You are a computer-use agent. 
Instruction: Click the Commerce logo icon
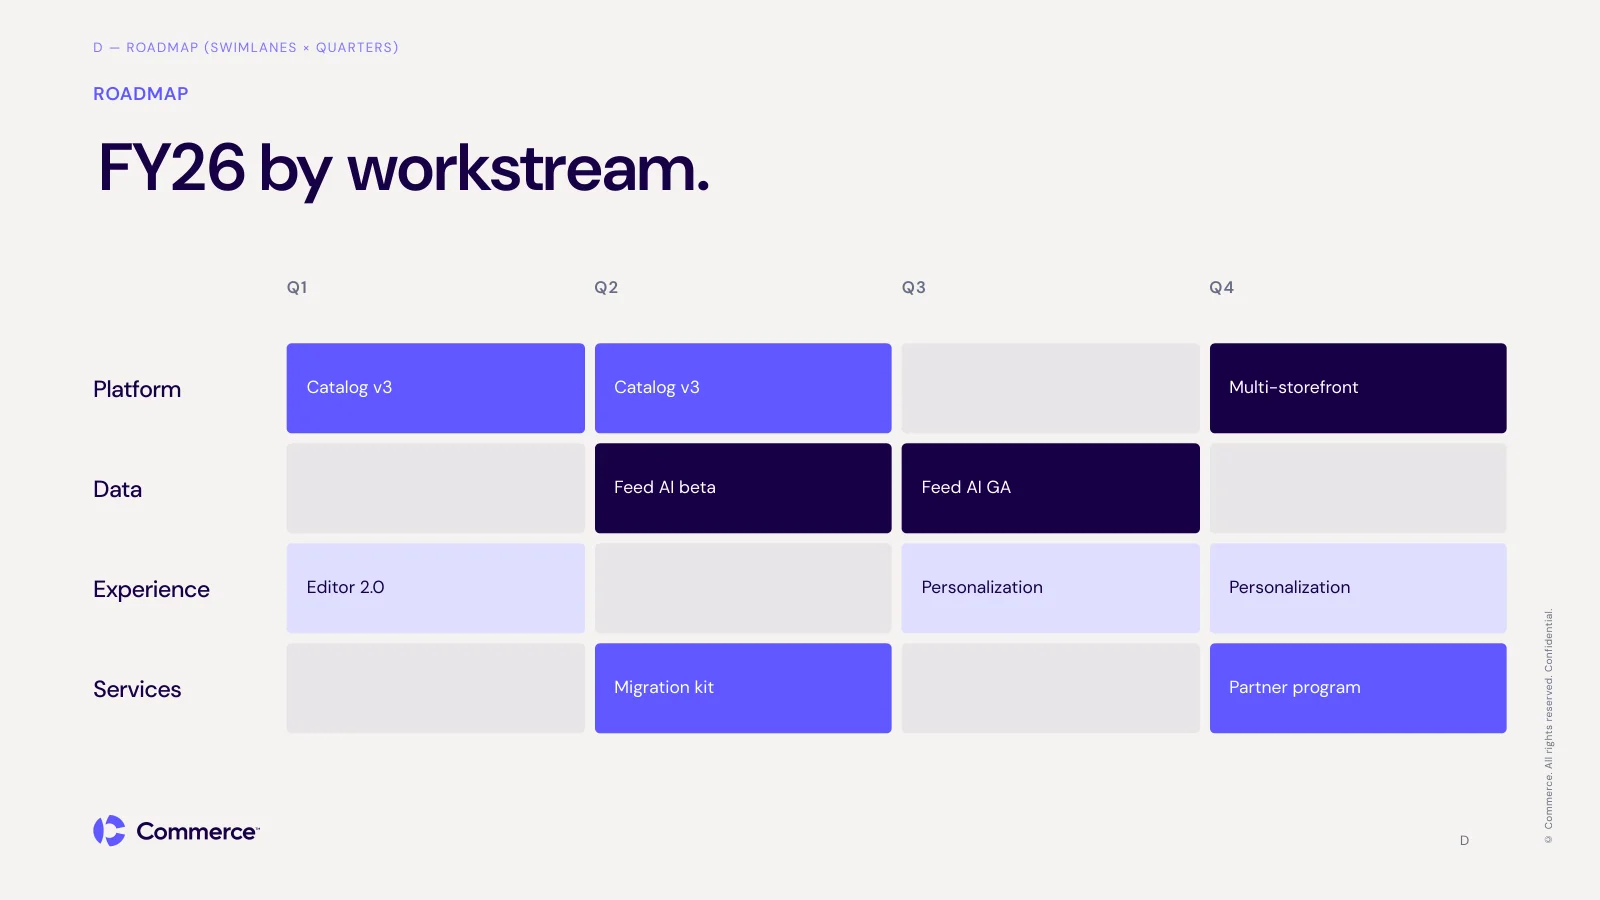click(x=109, y=831)
